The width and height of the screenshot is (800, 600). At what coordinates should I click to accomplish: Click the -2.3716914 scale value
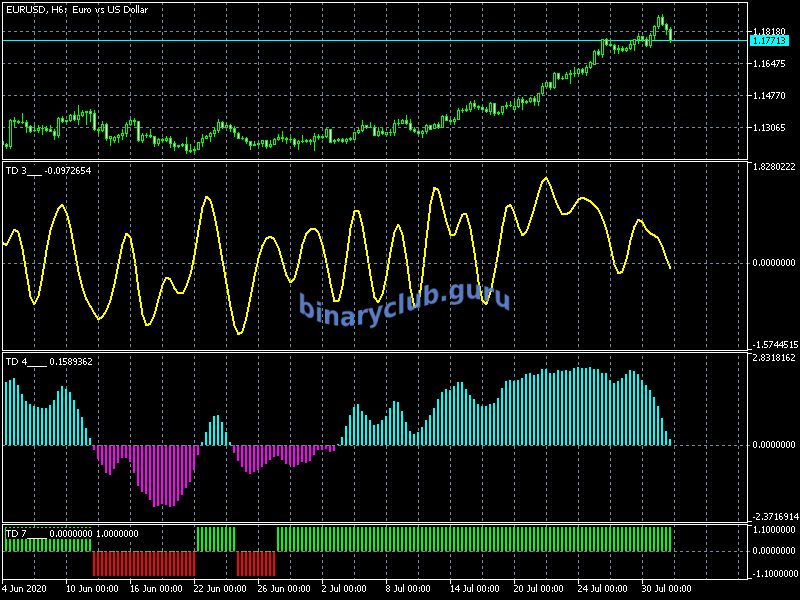[773, 517]
